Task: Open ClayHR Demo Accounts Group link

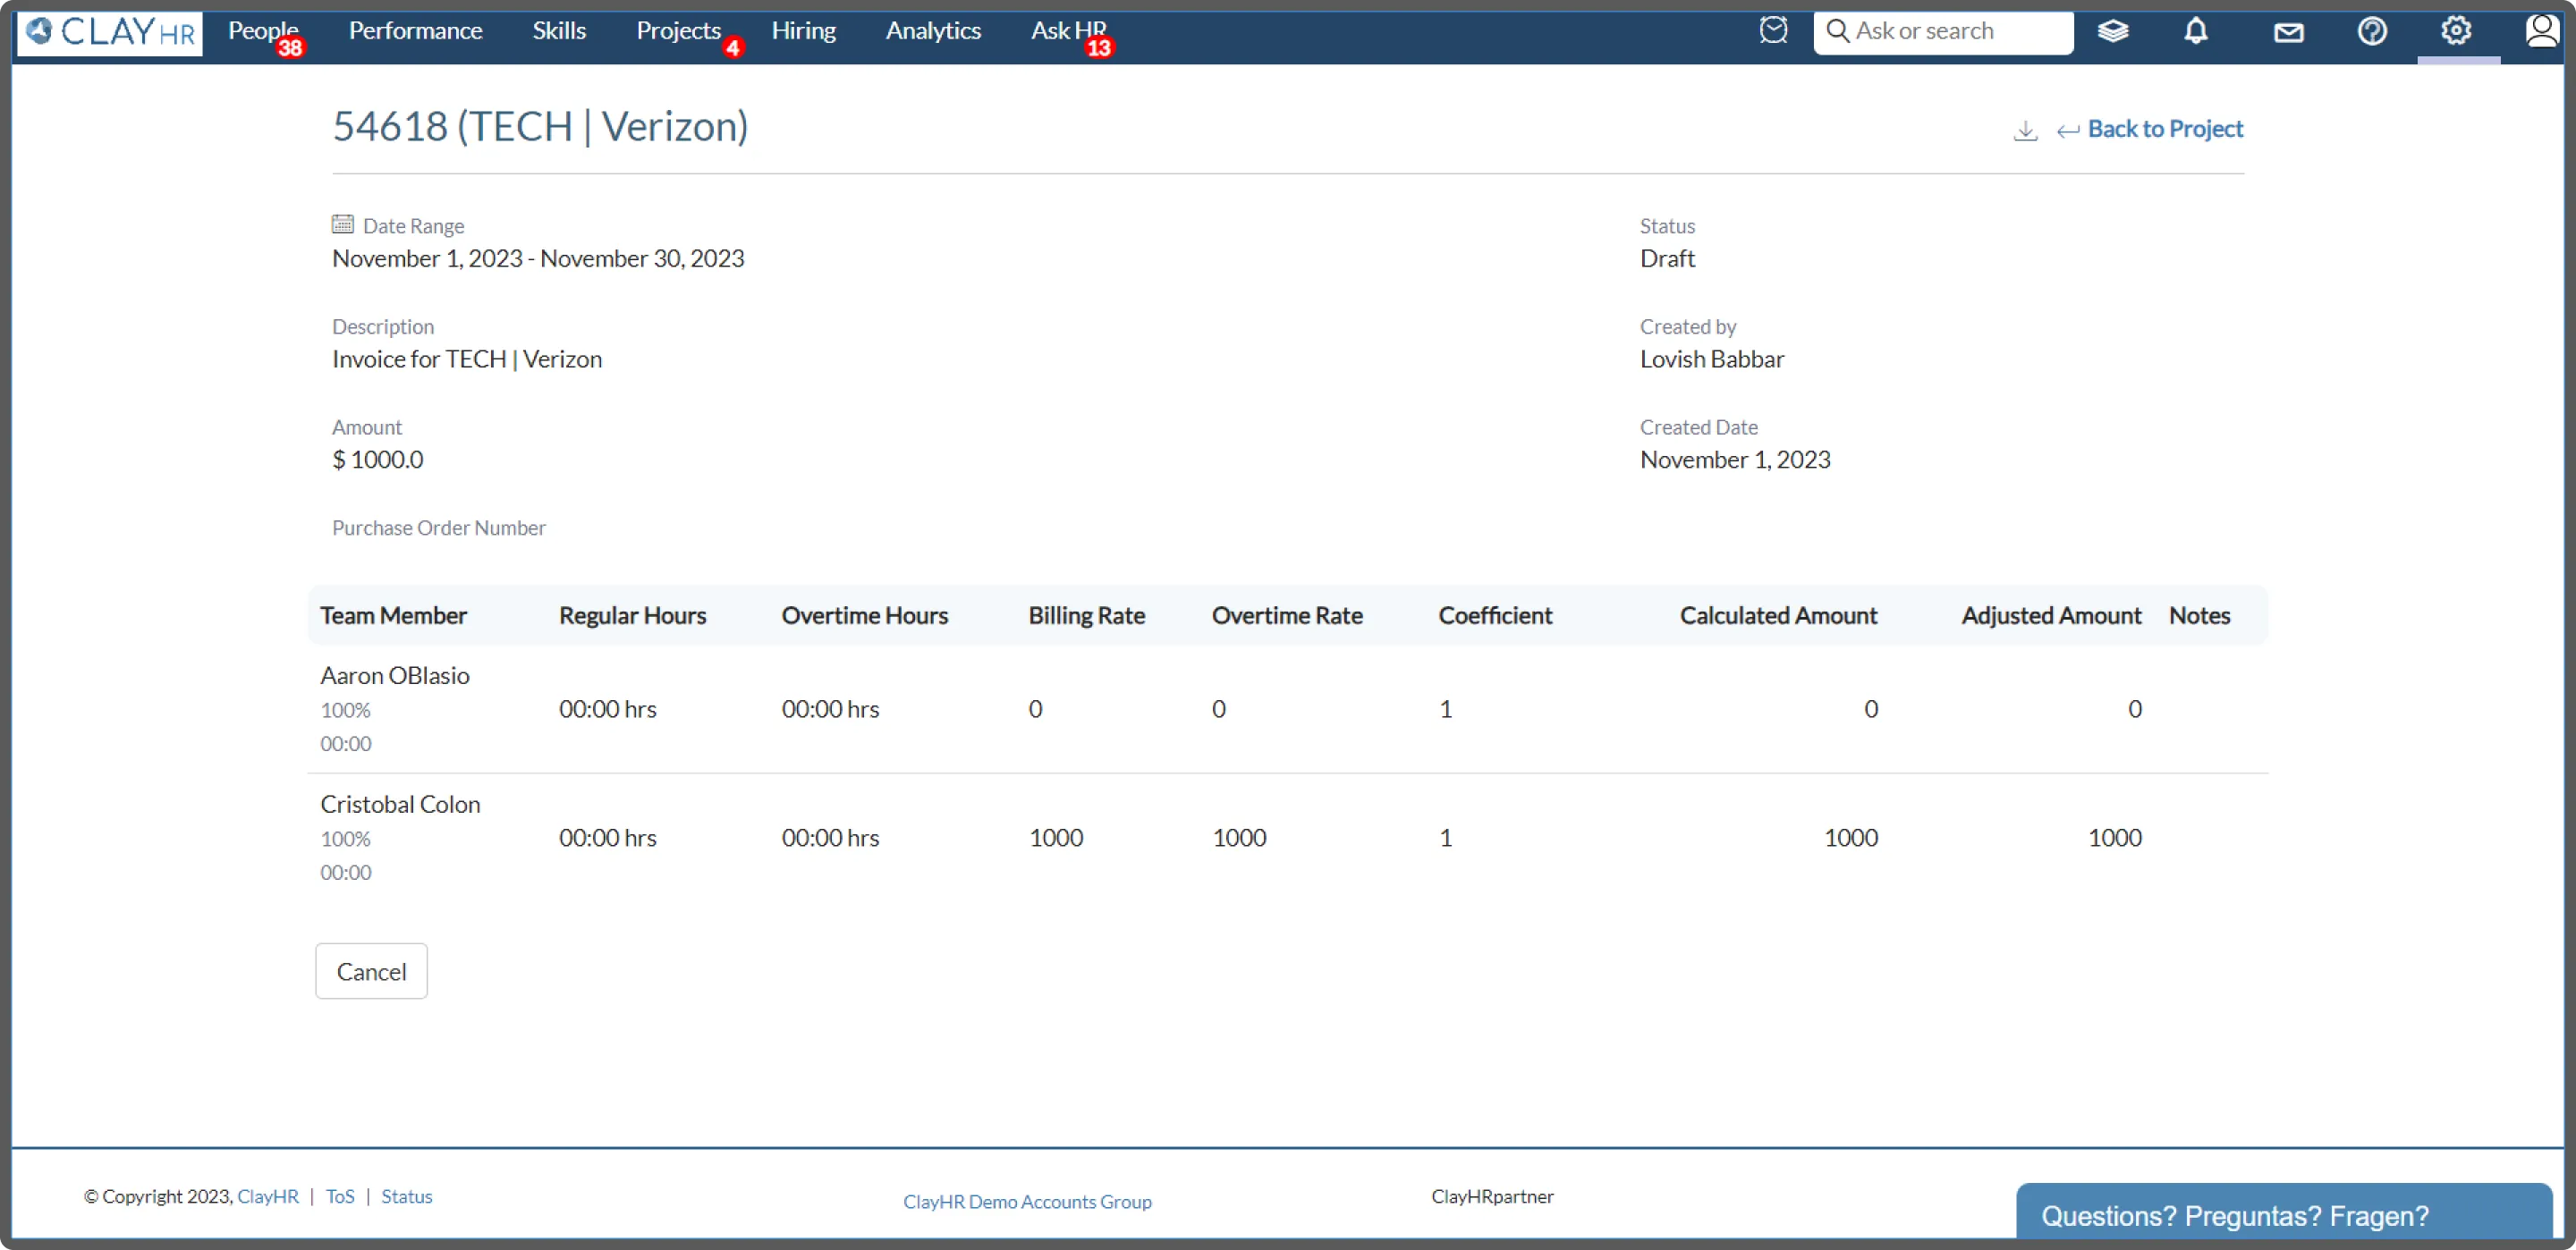Action: pos(1027,1201)
